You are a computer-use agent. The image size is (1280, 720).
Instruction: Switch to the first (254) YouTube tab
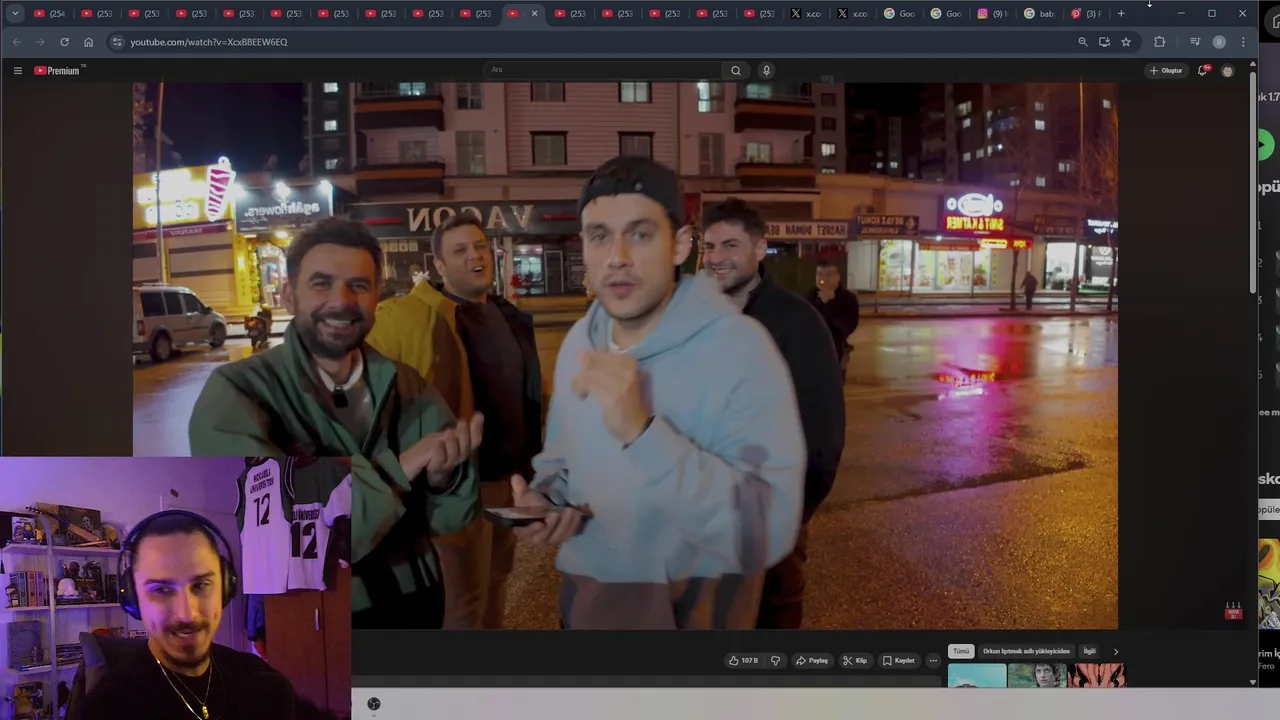(x=49, y=13)
